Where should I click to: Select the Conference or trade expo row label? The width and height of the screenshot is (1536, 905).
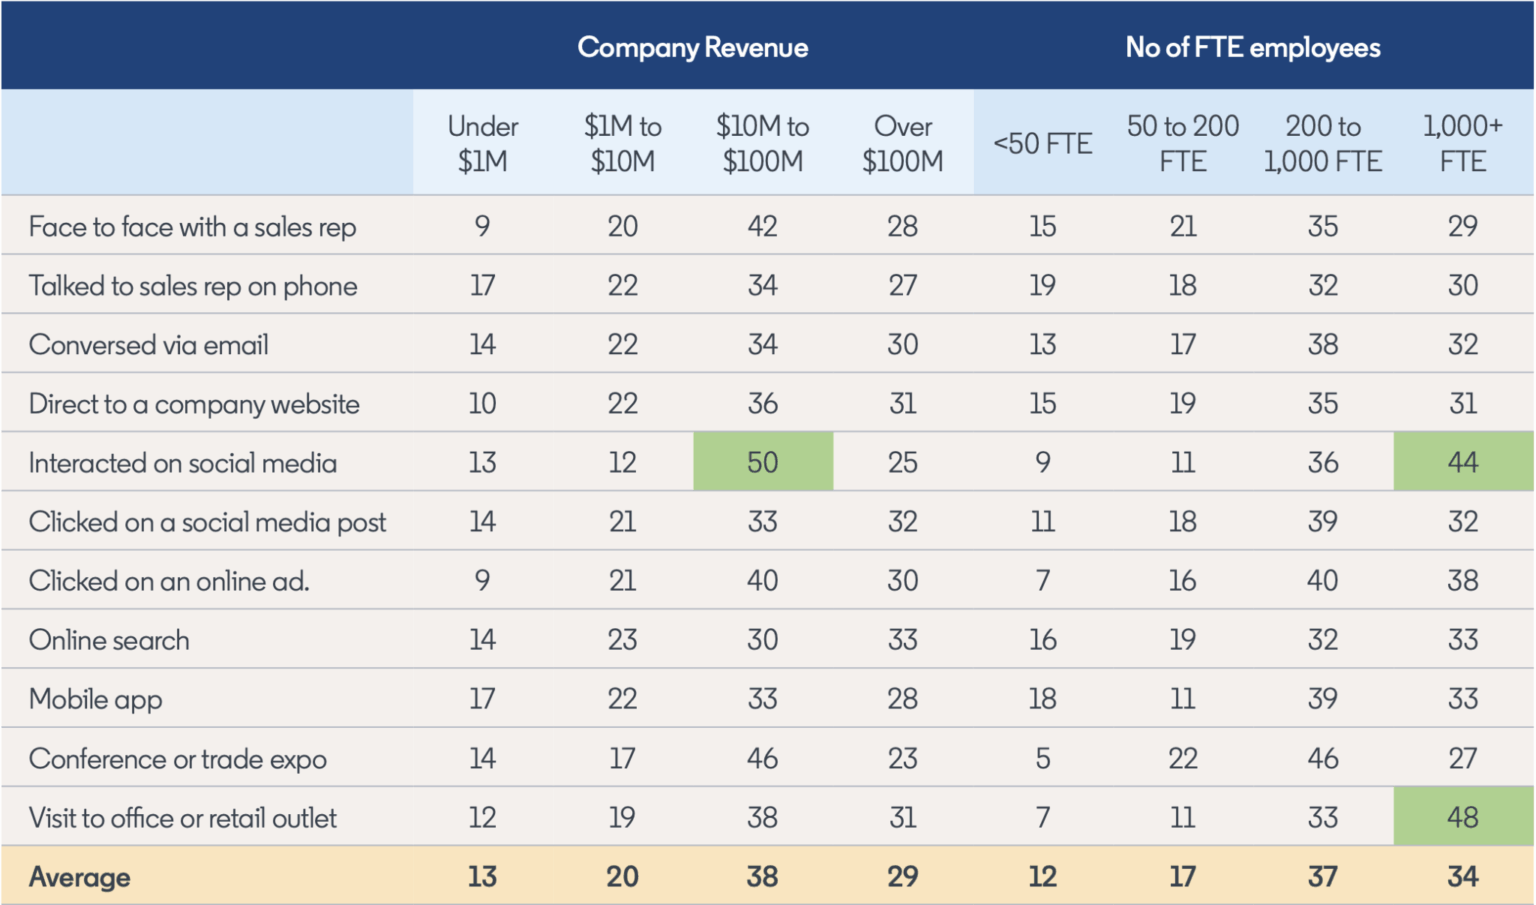tap(177, 759)
